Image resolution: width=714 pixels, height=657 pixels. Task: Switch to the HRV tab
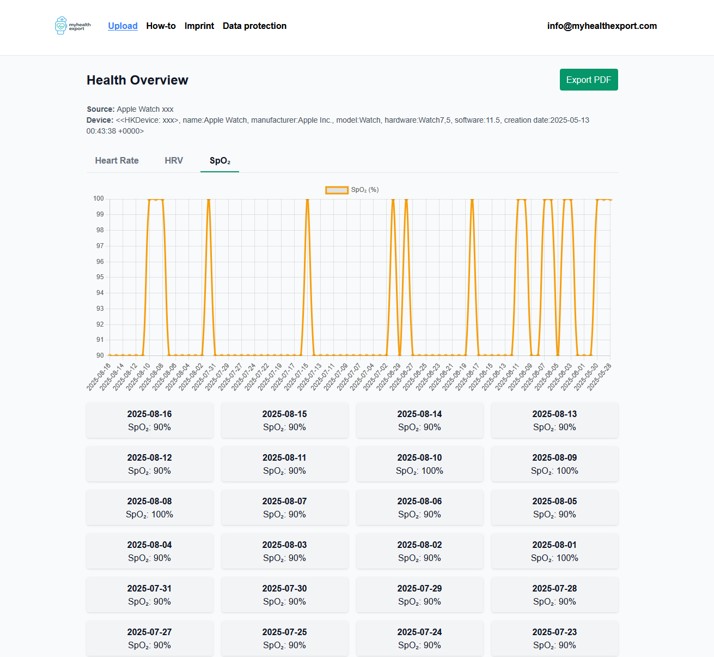(x=174, y=160)
